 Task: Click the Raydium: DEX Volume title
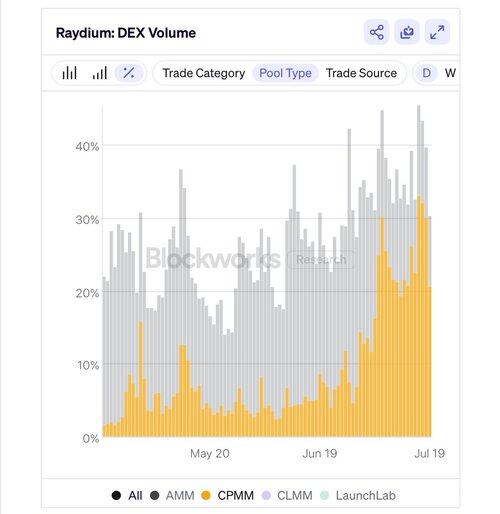coord(126,33)
